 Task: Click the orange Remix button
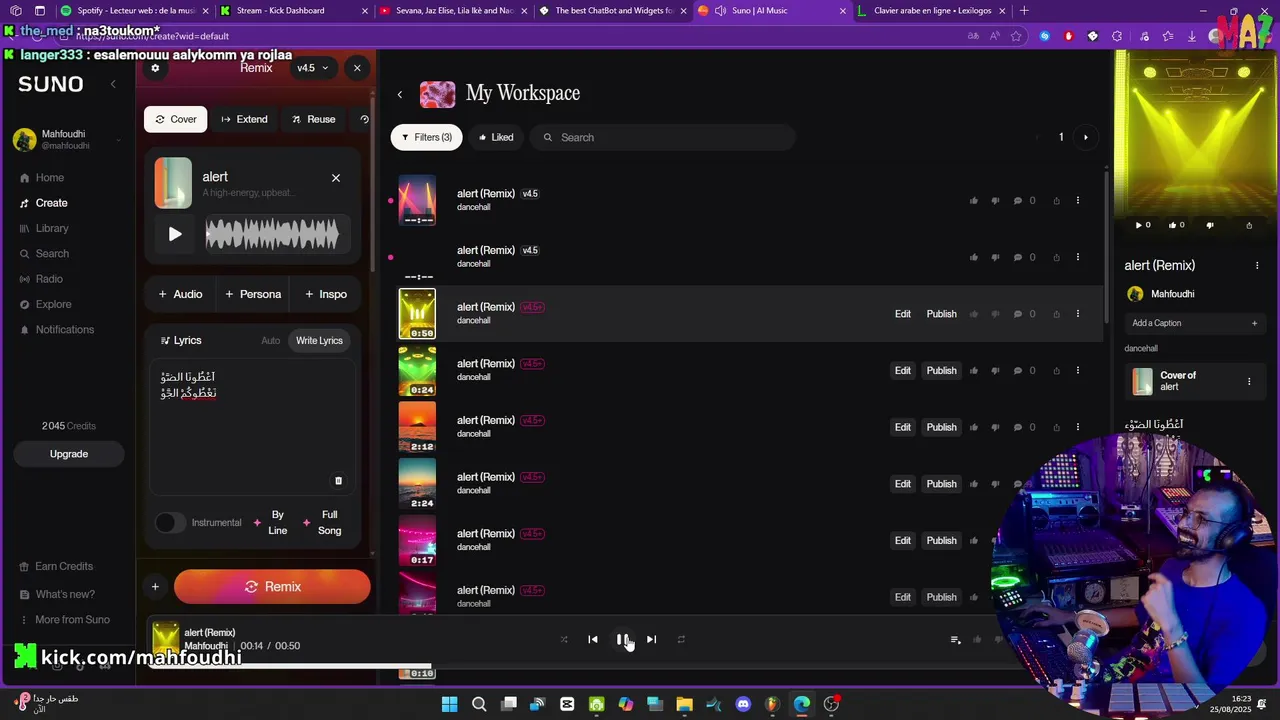click(x=272, y=587)
